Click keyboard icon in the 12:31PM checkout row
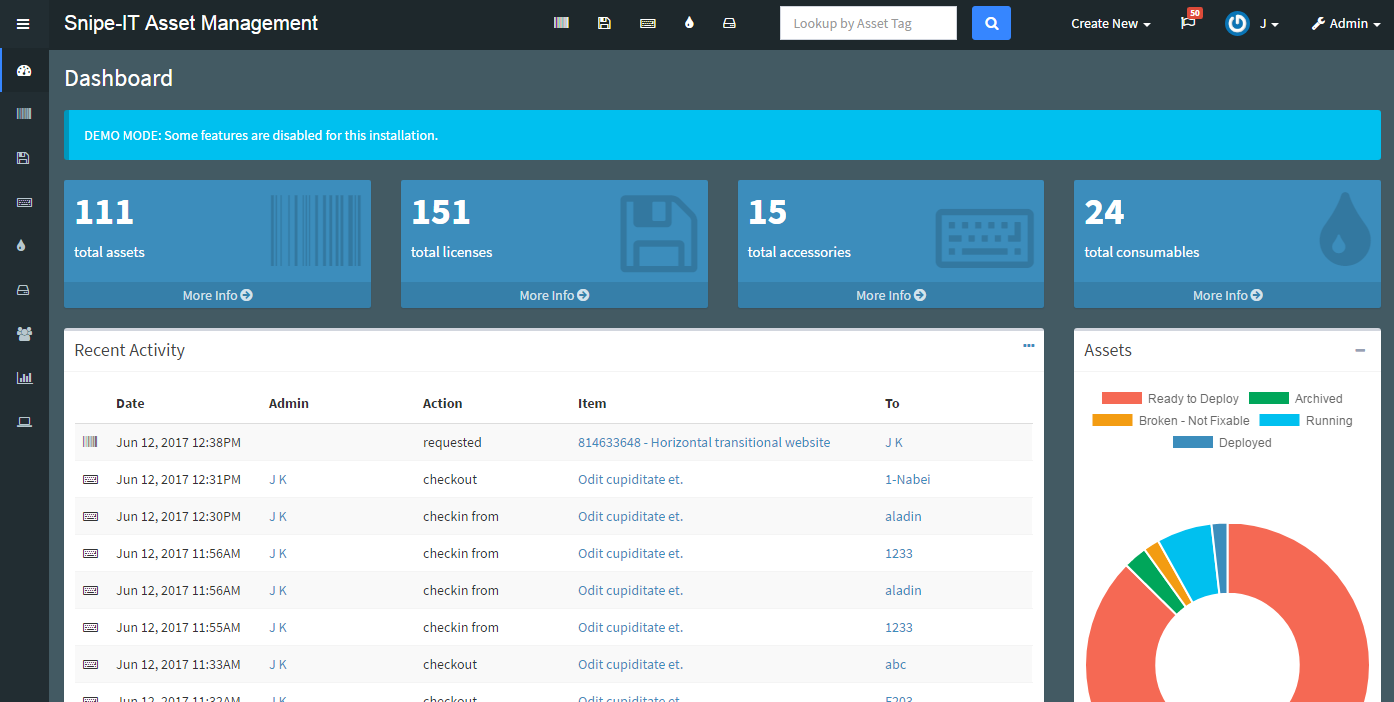Image resolution: width=1394 pixels, height=702 pixels. (x=90, y=479)
